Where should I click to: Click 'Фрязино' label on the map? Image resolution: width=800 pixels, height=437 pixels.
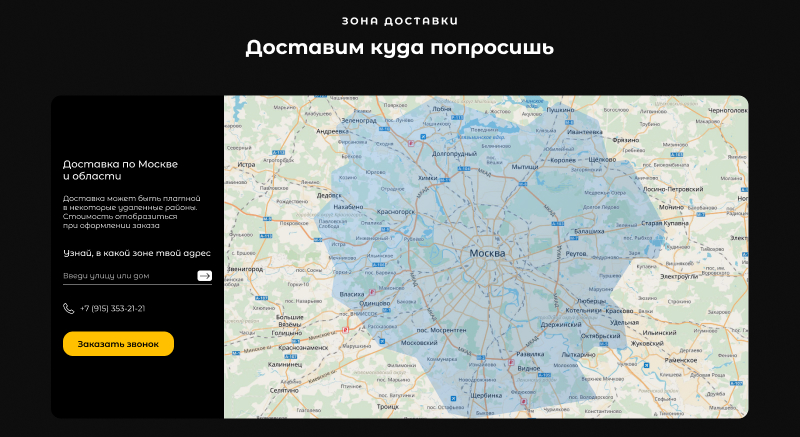point(626,140)
